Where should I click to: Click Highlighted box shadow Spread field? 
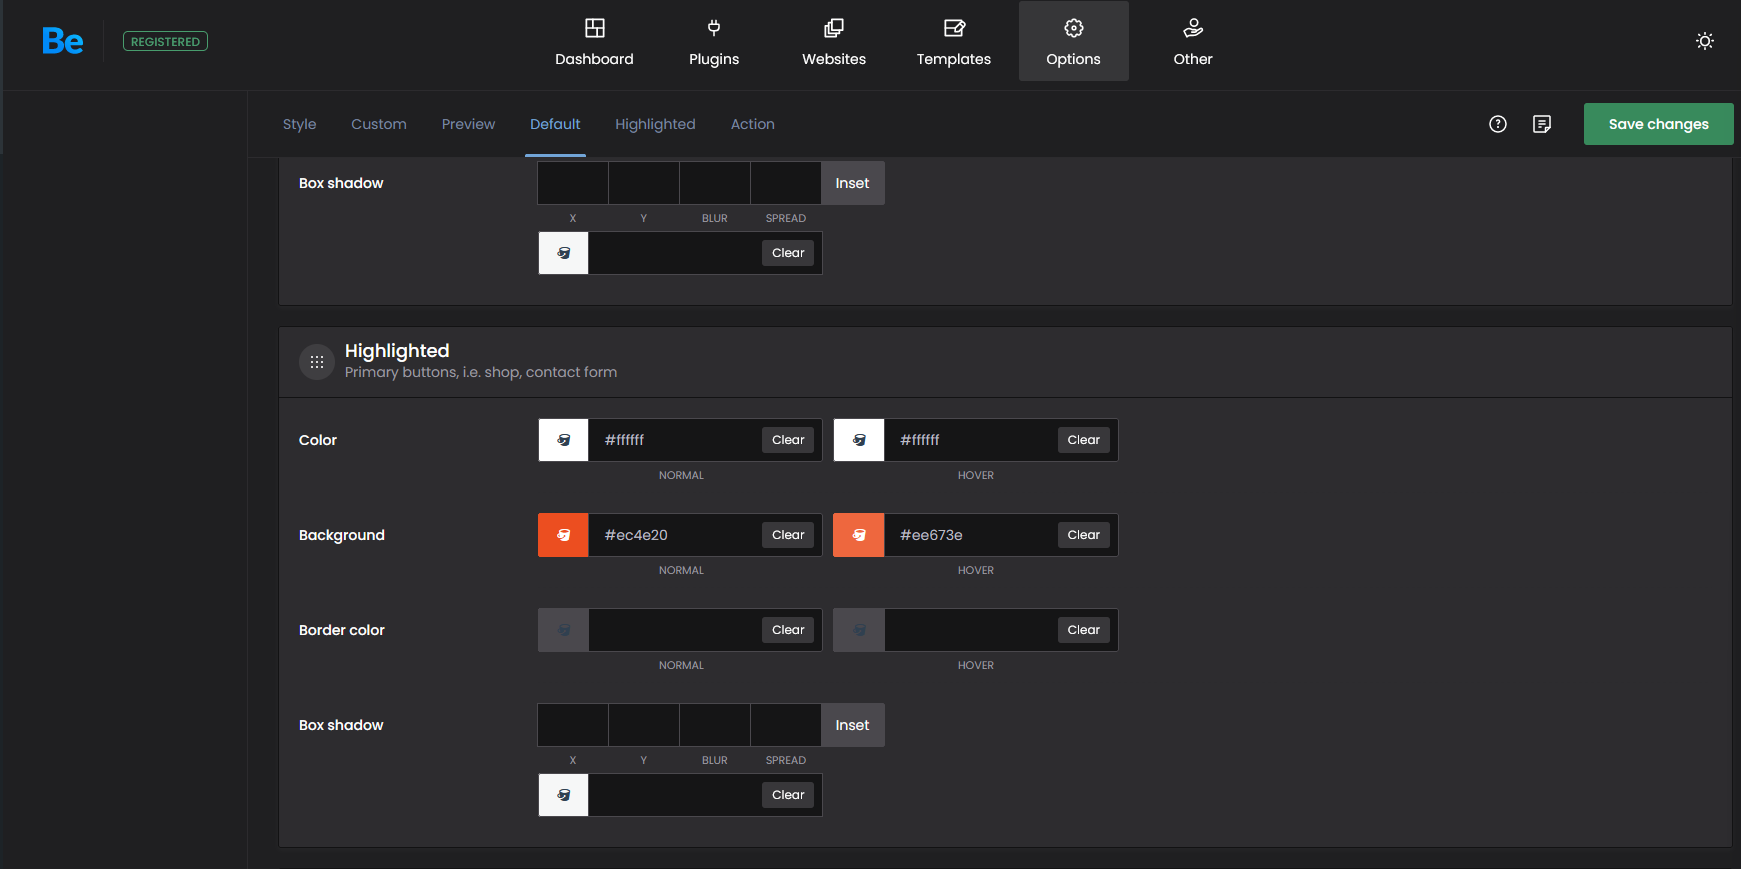786,725
